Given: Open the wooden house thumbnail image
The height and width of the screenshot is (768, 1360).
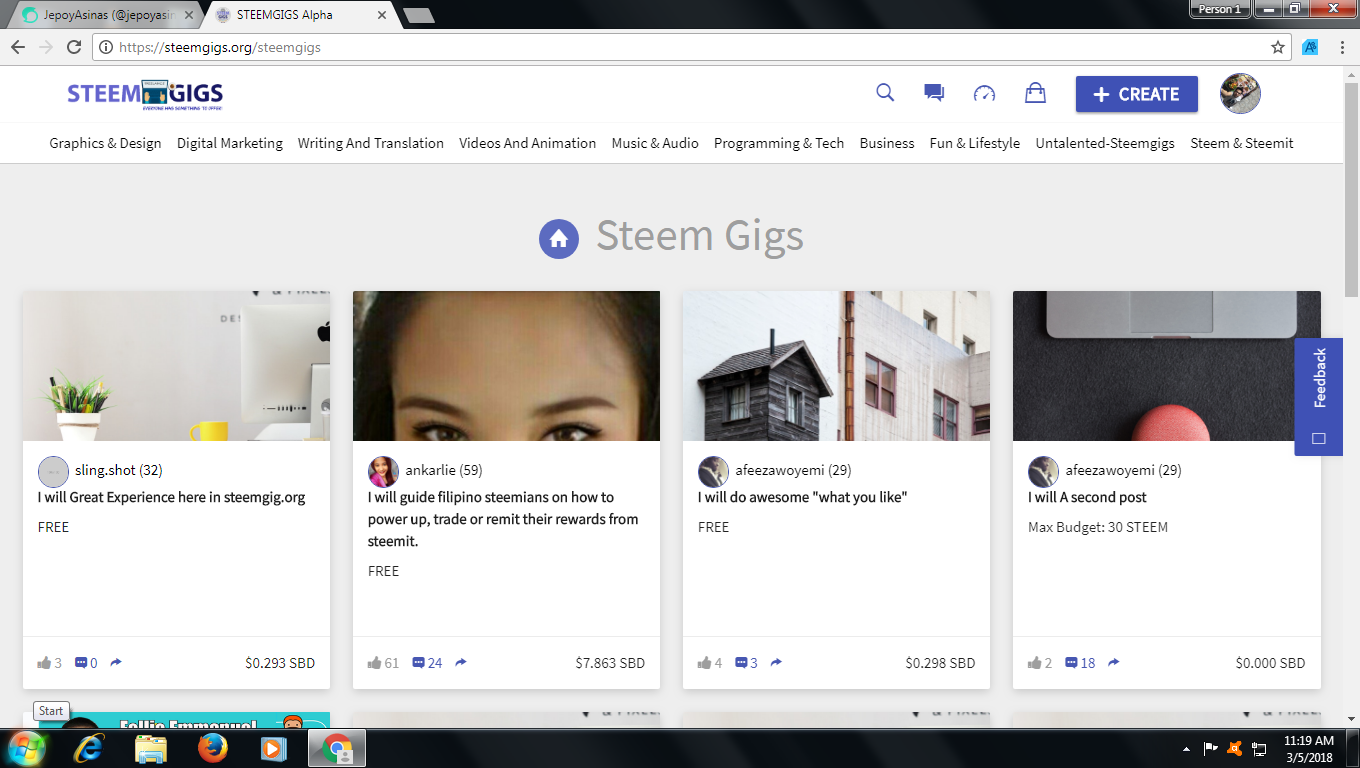Looking at the screenshot, I should pos(836,366).
